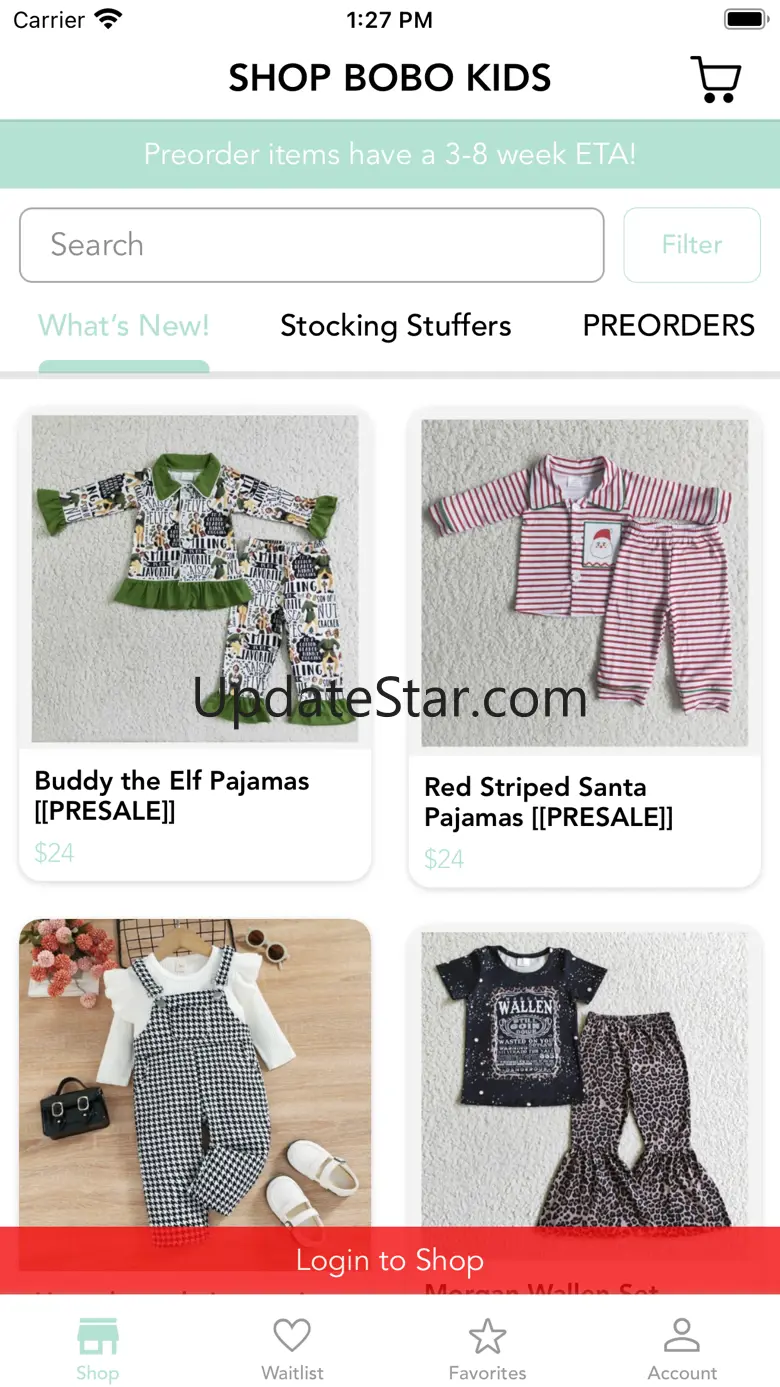Open Red Striped Santa Pajamas image
The image size is (780, 1387).
tap(585, 582)
